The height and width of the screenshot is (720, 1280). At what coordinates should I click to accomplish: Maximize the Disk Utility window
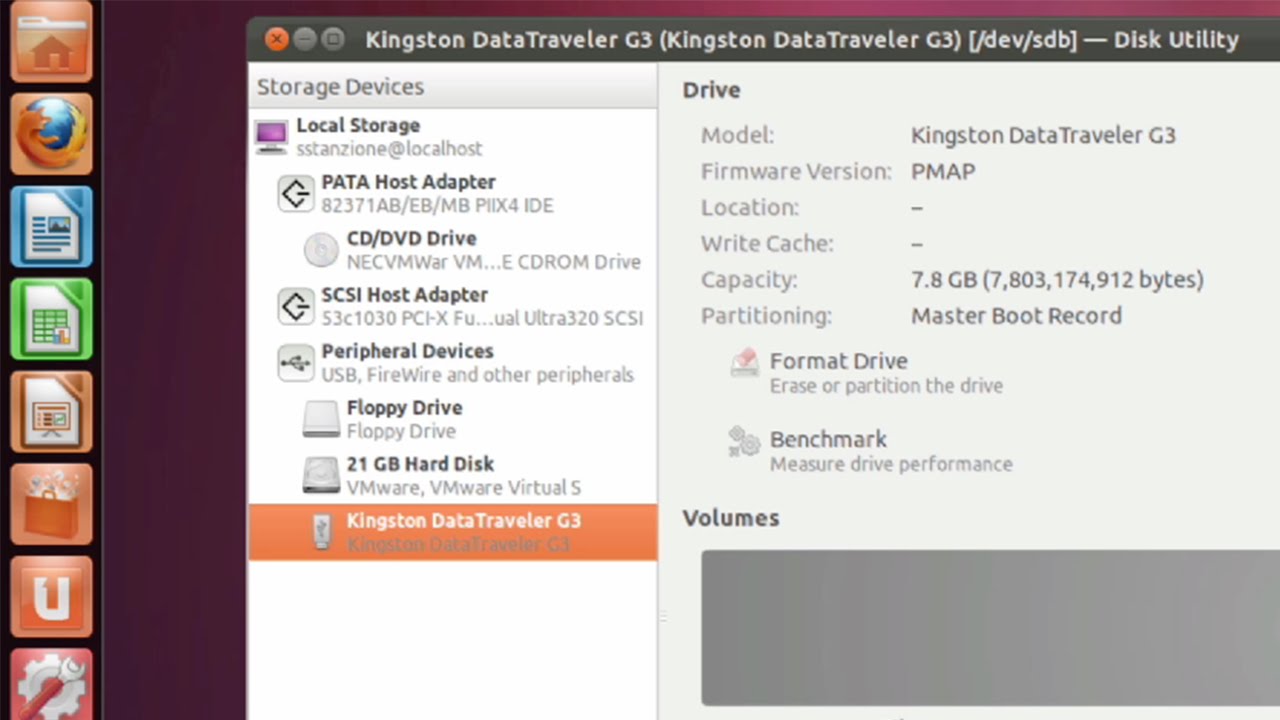[x=333, y=39]
